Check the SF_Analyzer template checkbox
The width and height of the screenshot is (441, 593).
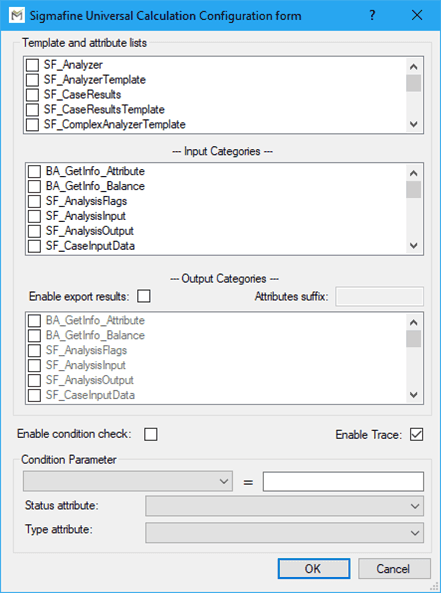point(33,65)
